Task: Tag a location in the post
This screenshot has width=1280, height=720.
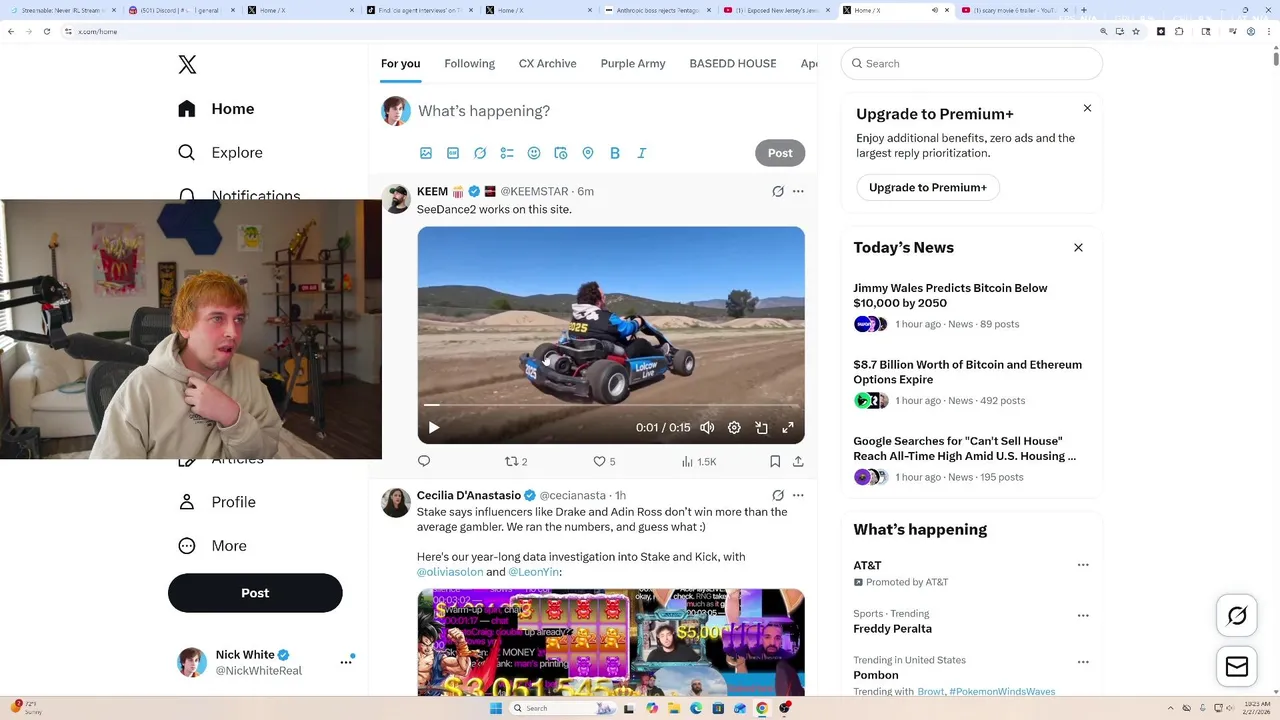Action: 588,153
